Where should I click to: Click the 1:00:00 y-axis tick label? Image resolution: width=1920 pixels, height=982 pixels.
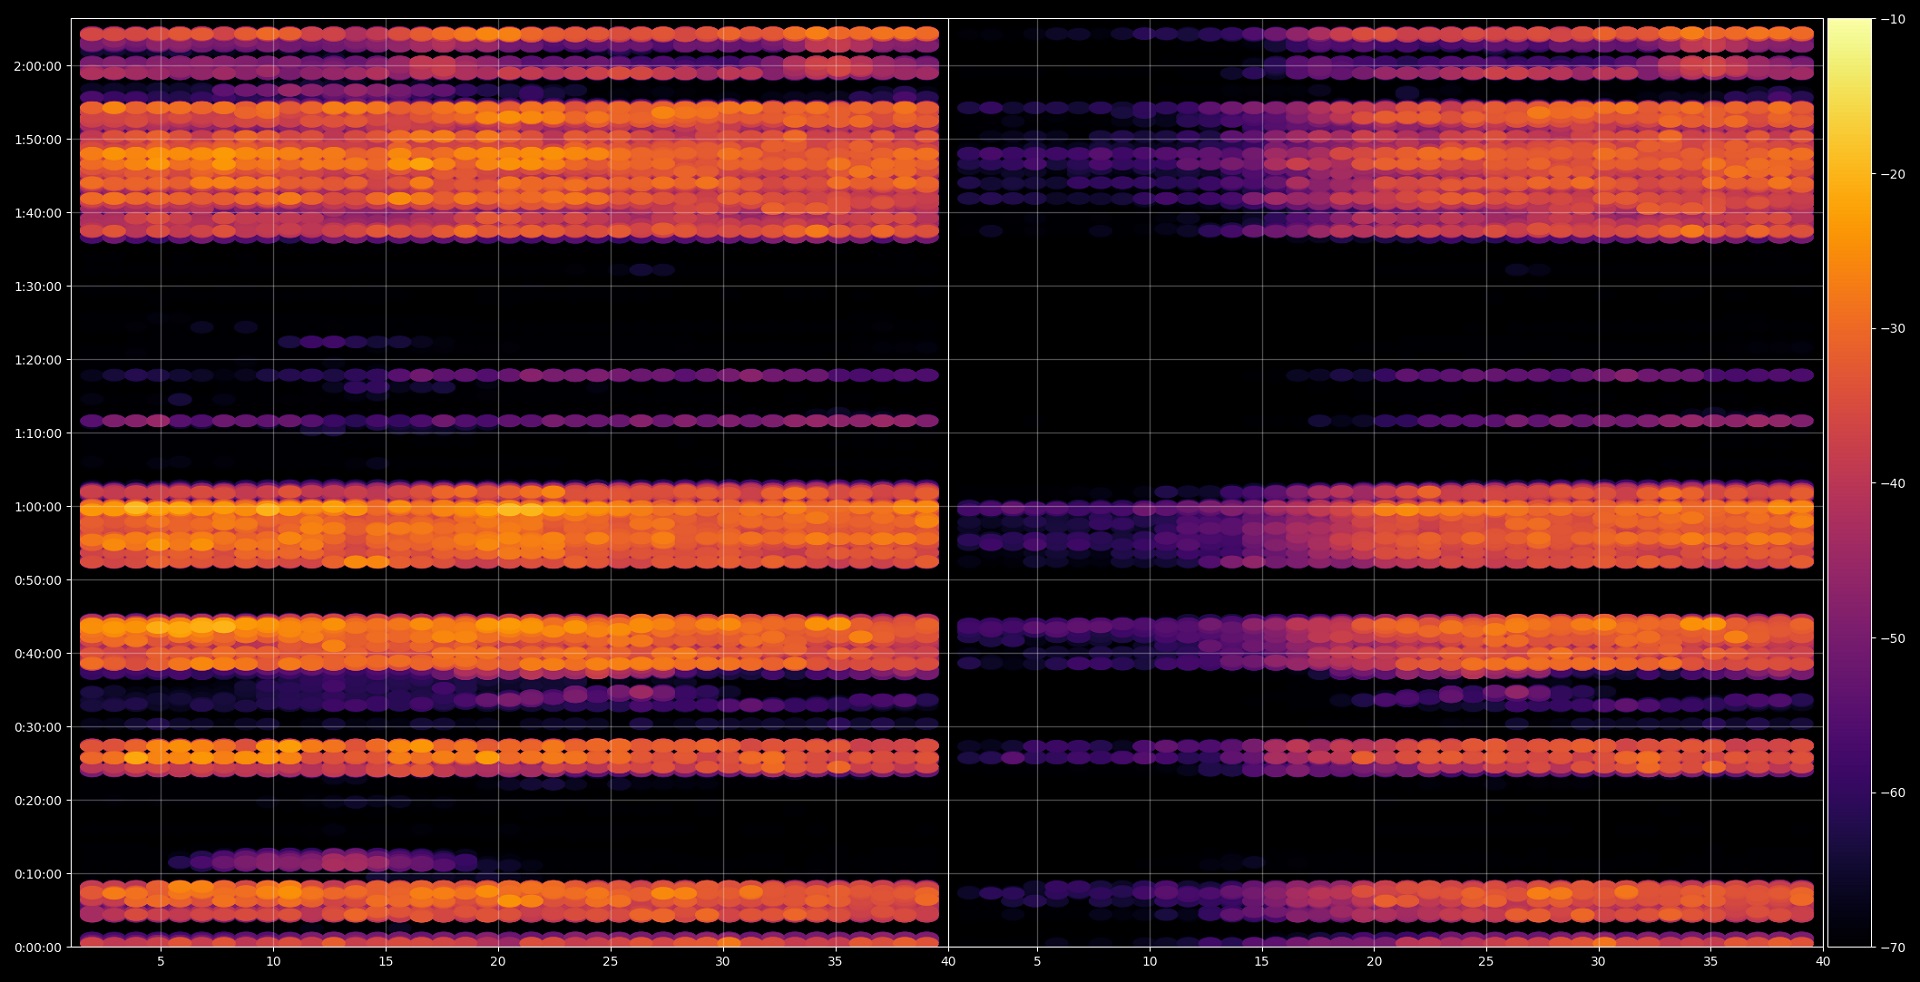click(x=38, y=507)
